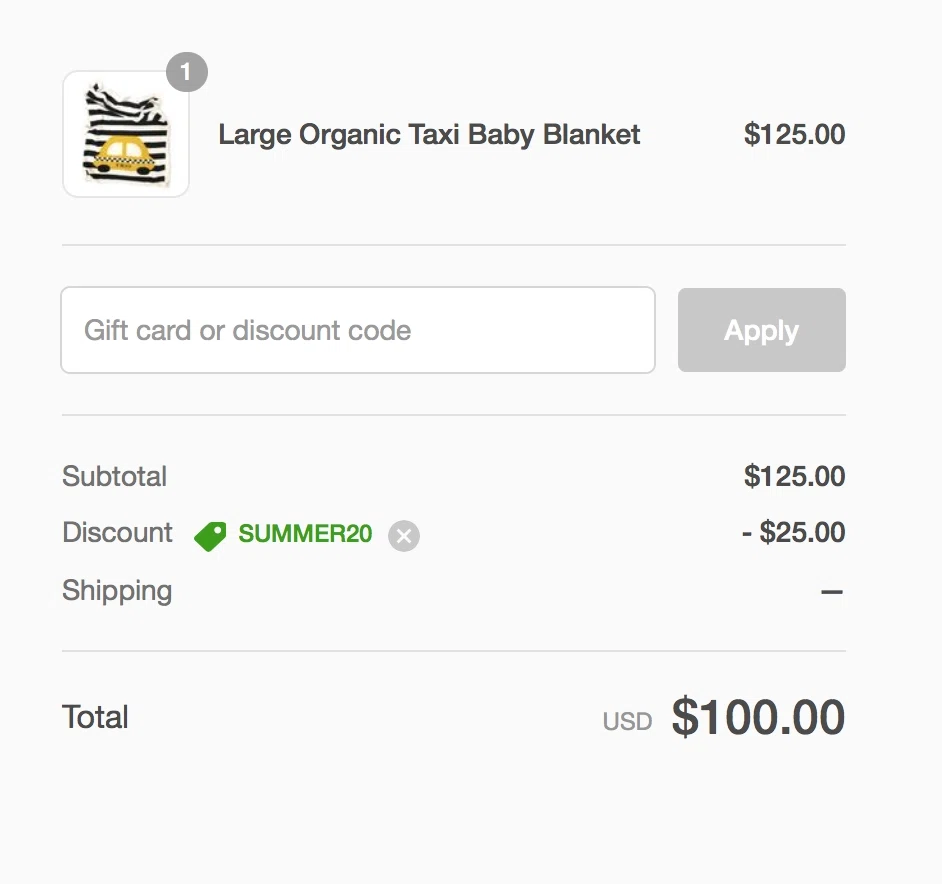942x884 pixels.
Task: Click the shipping dash placeholder
Action: [832, 592]
